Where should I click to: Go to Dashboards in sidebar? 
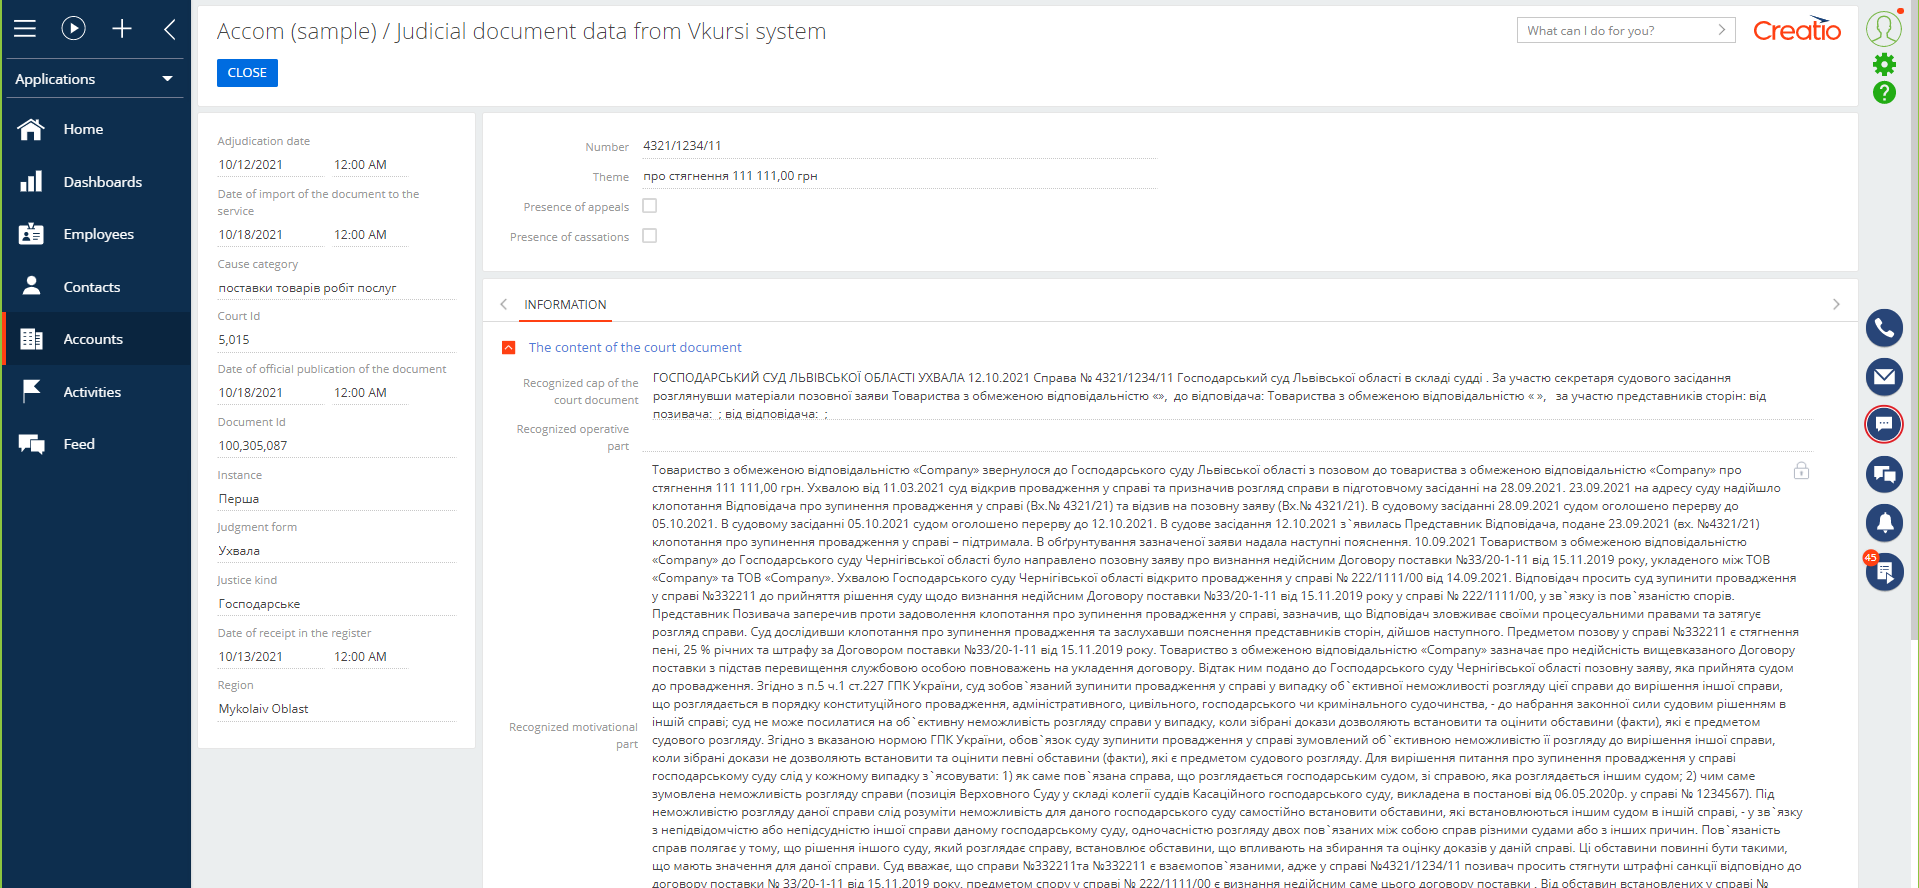[102, 182]
